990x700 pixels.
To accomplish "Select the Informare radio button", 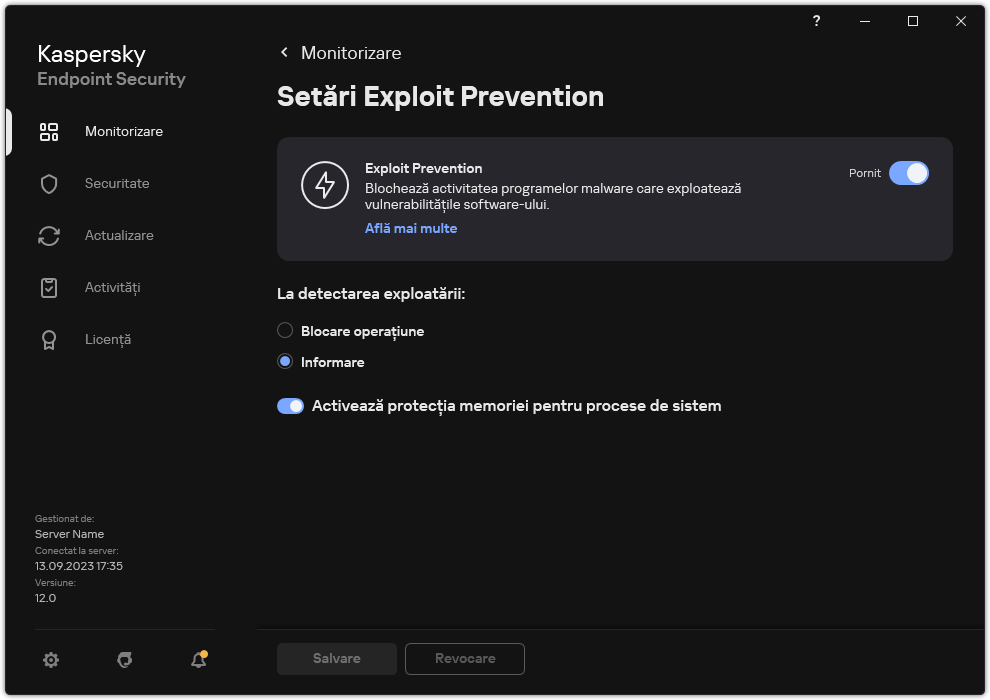I will (285, 362).
